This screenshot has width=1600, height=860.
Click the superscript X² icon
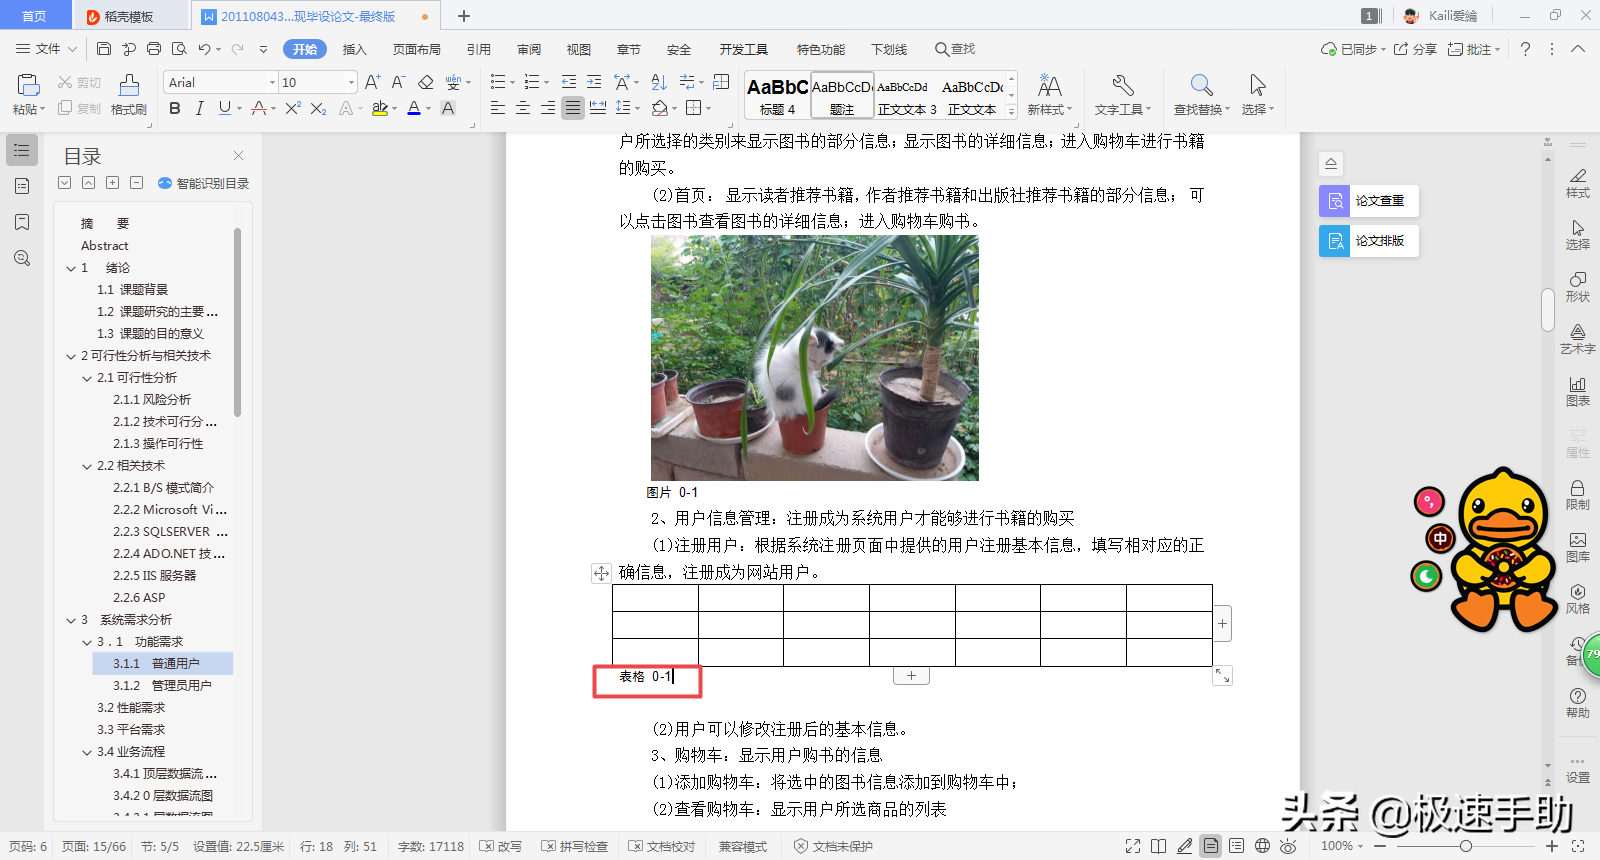point(292,108)
